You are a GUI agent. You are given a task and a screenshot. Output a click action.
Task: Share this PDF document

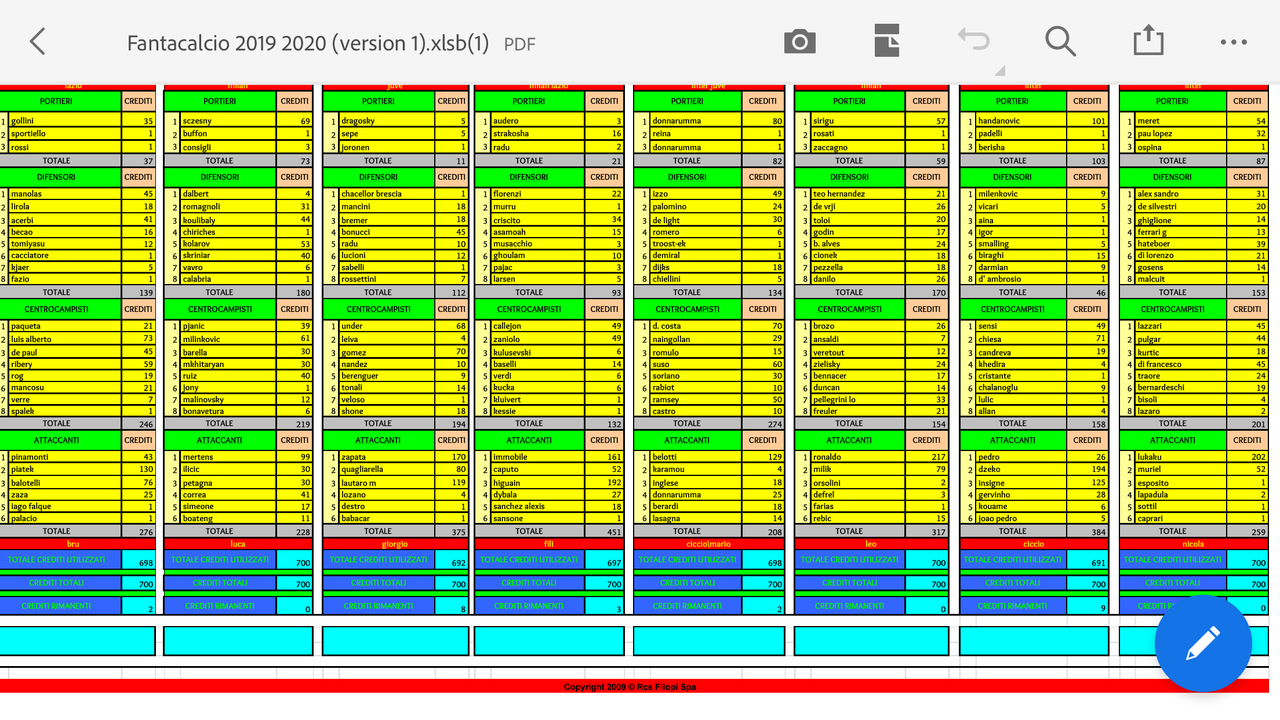[x=1148, y=41]
